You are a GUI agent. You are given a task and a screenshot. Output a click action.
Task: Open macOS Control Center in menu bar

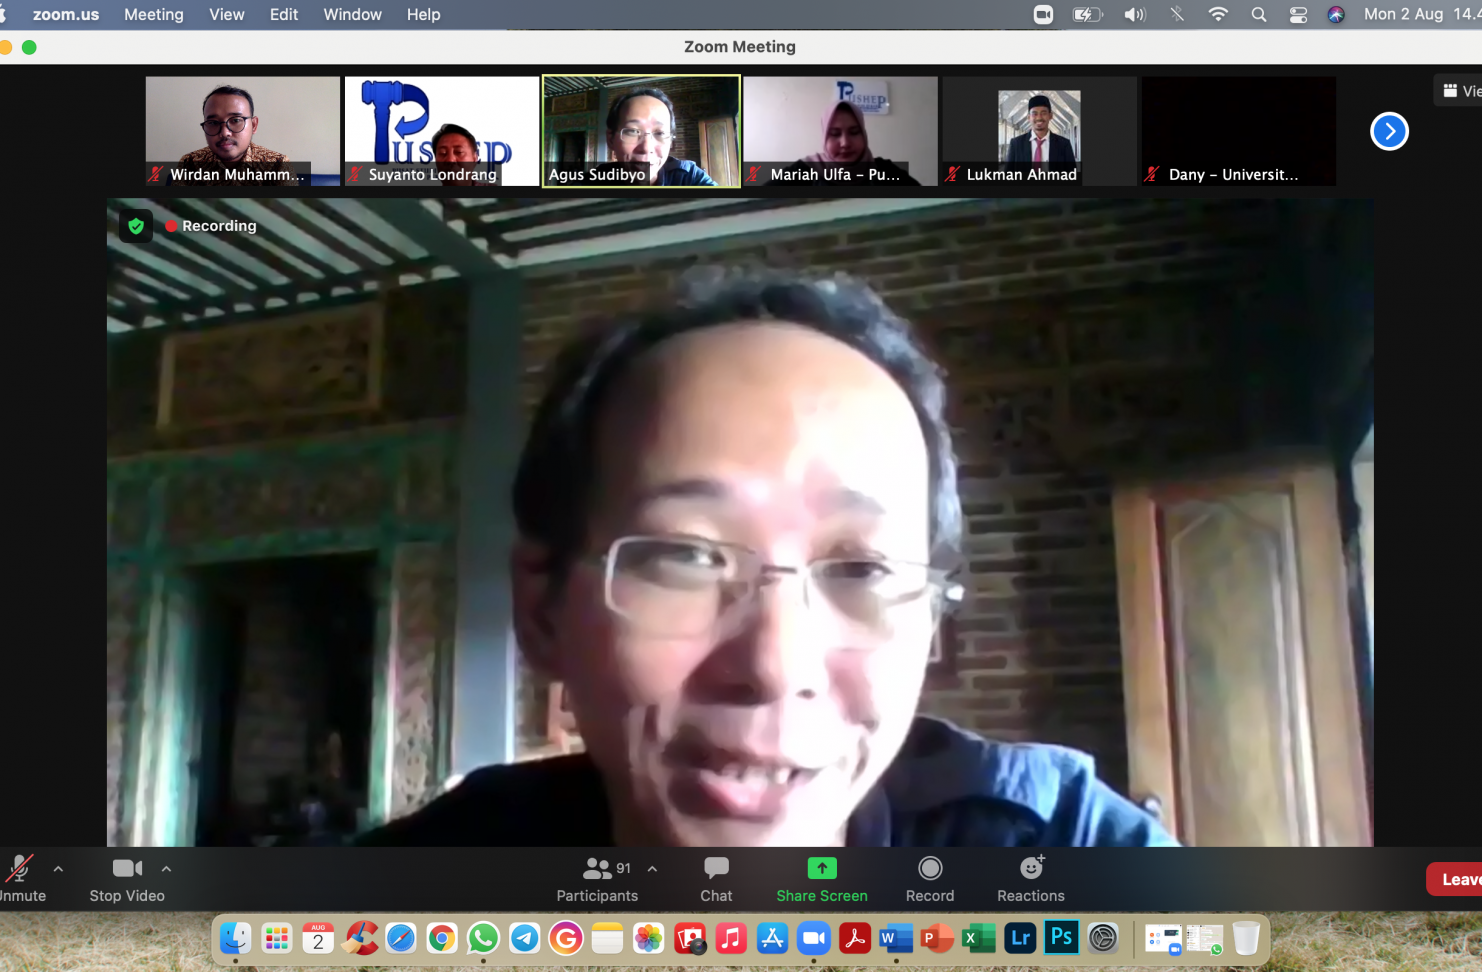point(1298,15)
